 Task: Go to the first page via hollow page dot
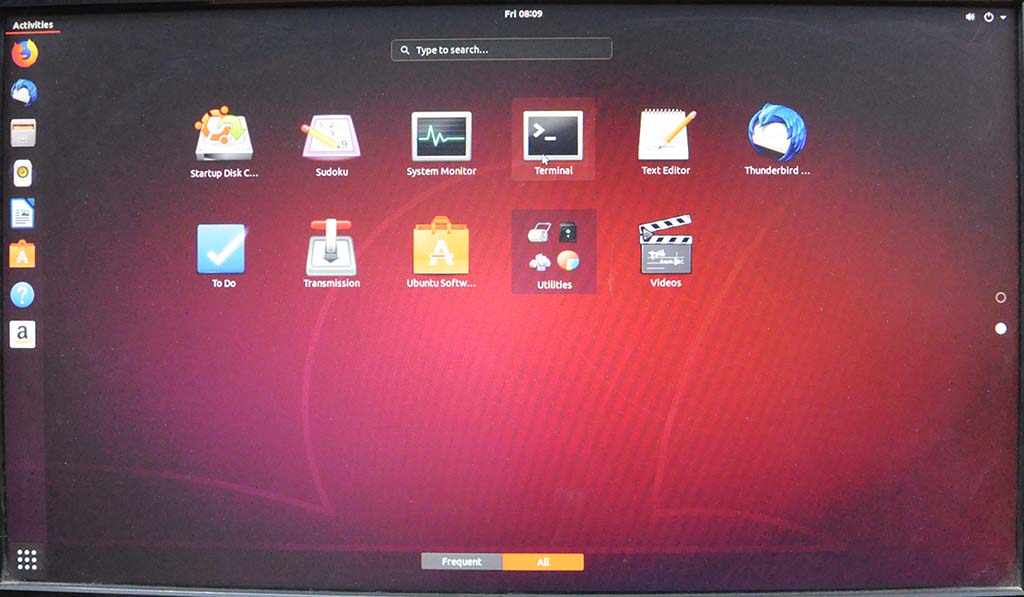(x=1000, y=298)
